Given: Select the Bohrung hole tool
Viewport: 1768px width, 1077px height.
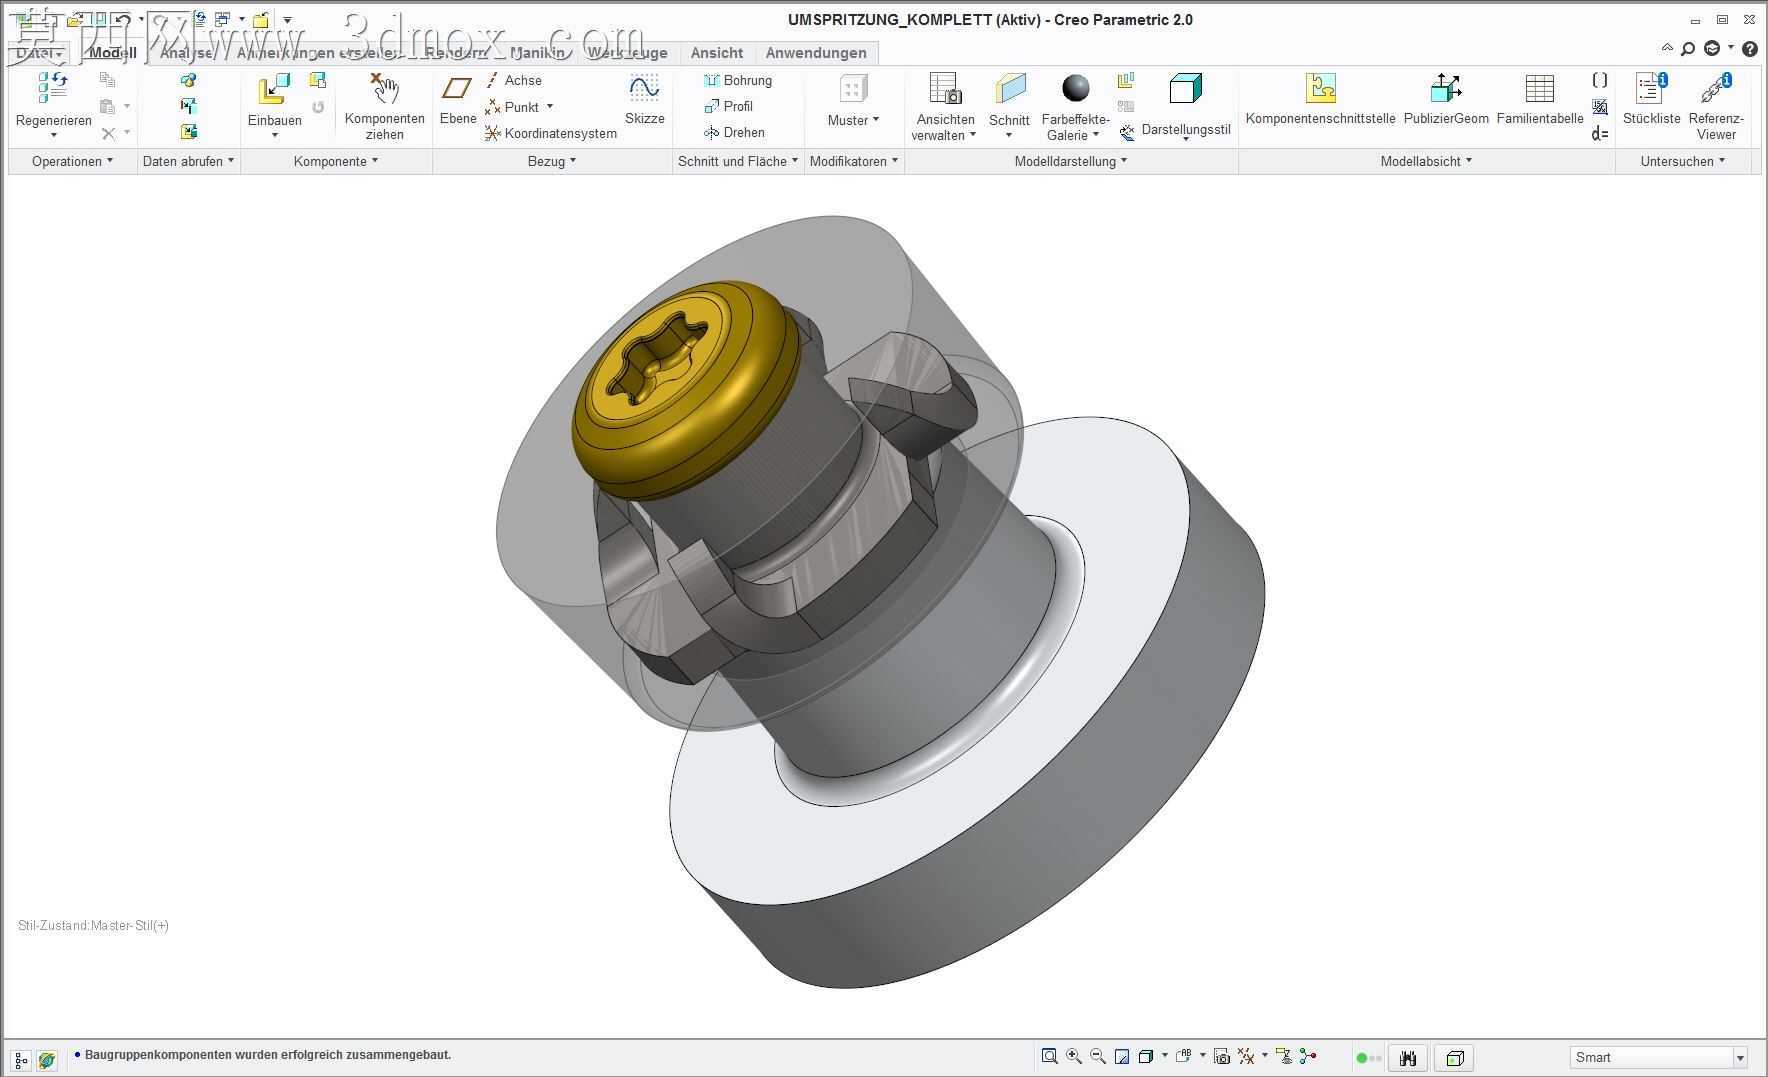Looking at the screenshot, I should coord(738,80).
